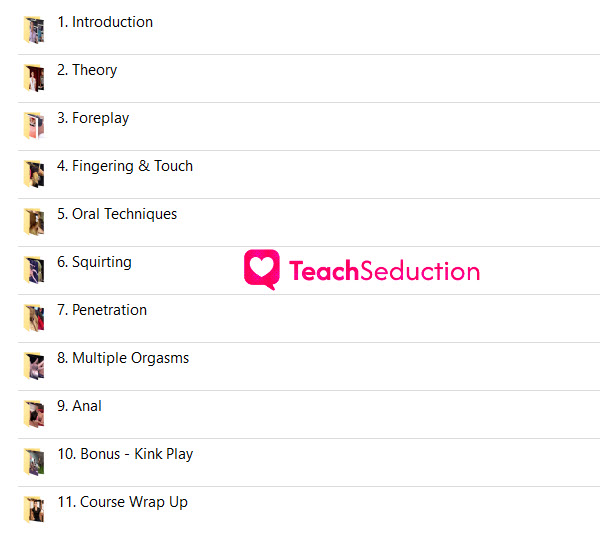Select '11. Course Wrap Up' folder name
The height and width of the screenshot is (540, 600).
pos(123,502)
